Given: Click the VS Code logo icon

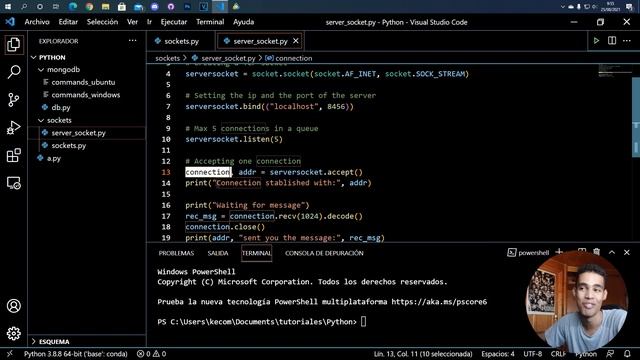Looking at the screenshot, I should coord(10,22).
